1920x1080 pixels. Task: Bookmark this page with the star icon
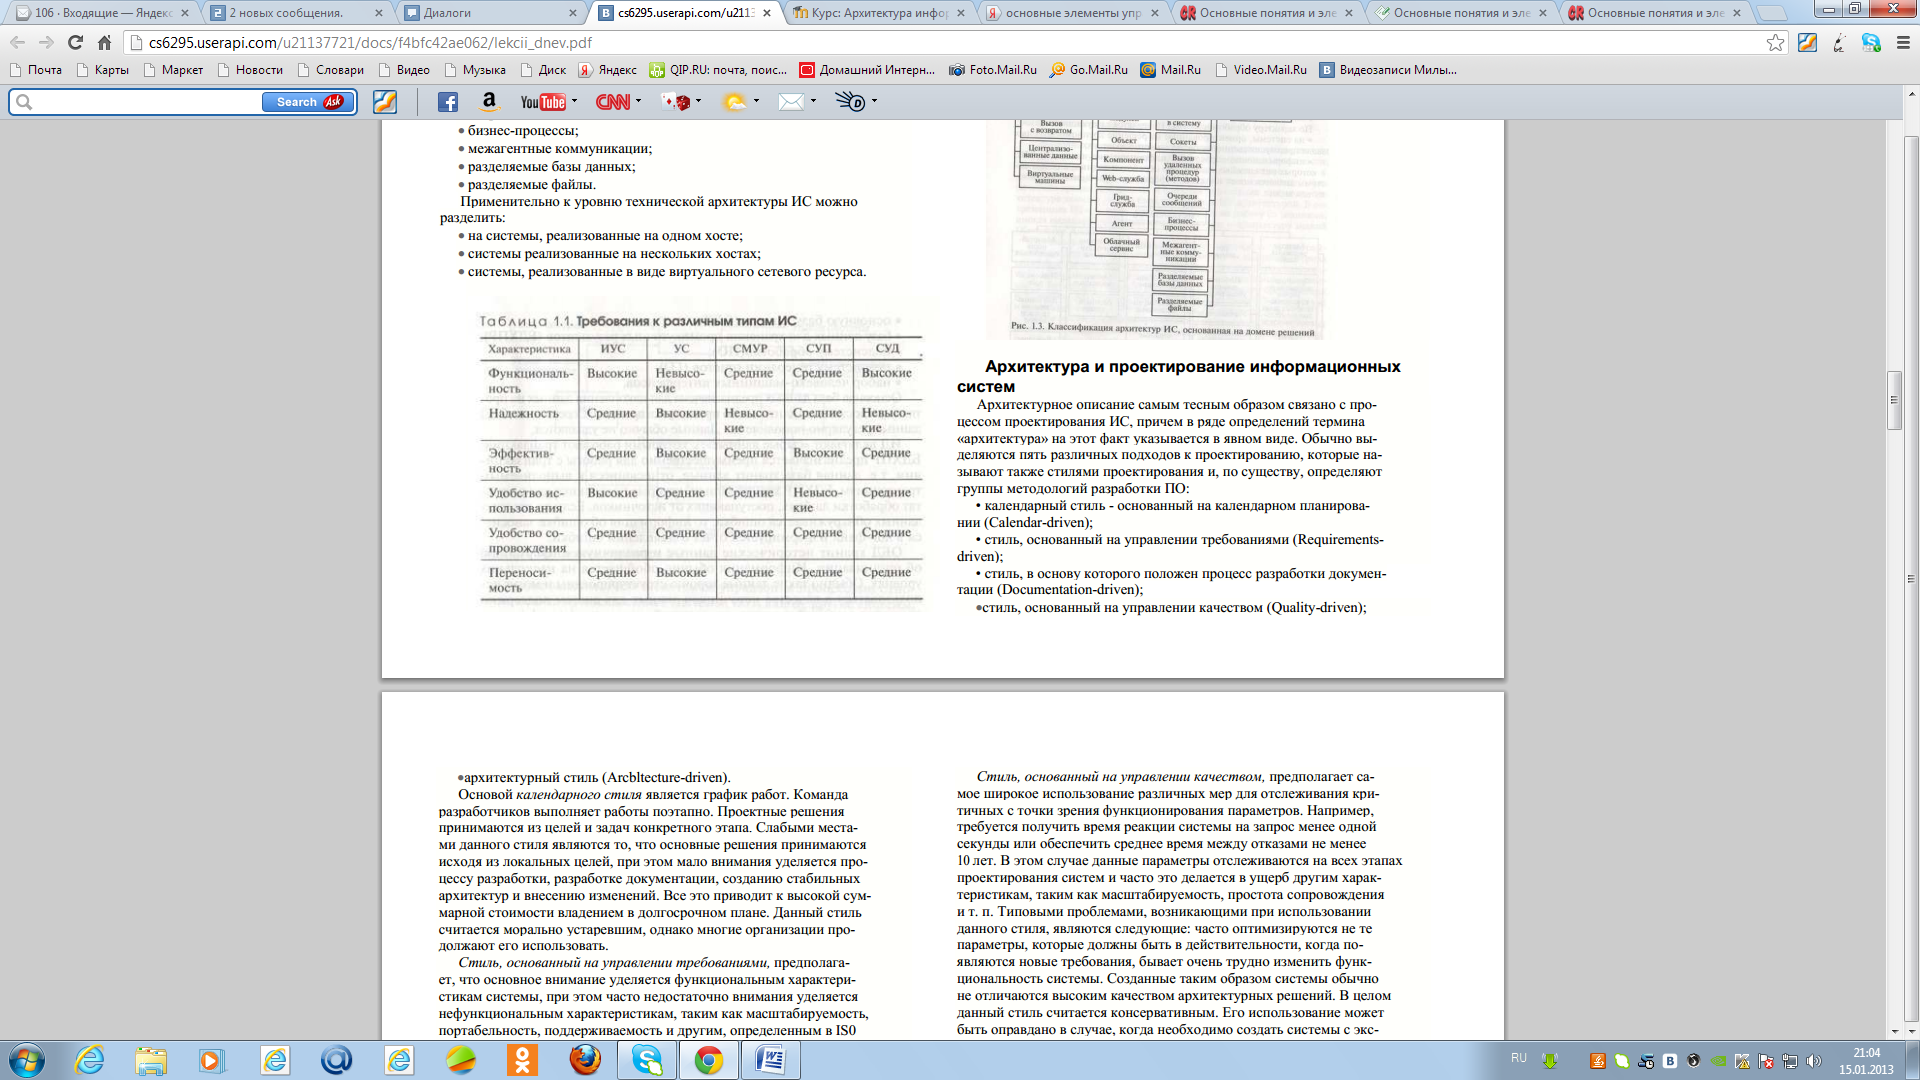pyautogui.click(x=1775, y=43)
